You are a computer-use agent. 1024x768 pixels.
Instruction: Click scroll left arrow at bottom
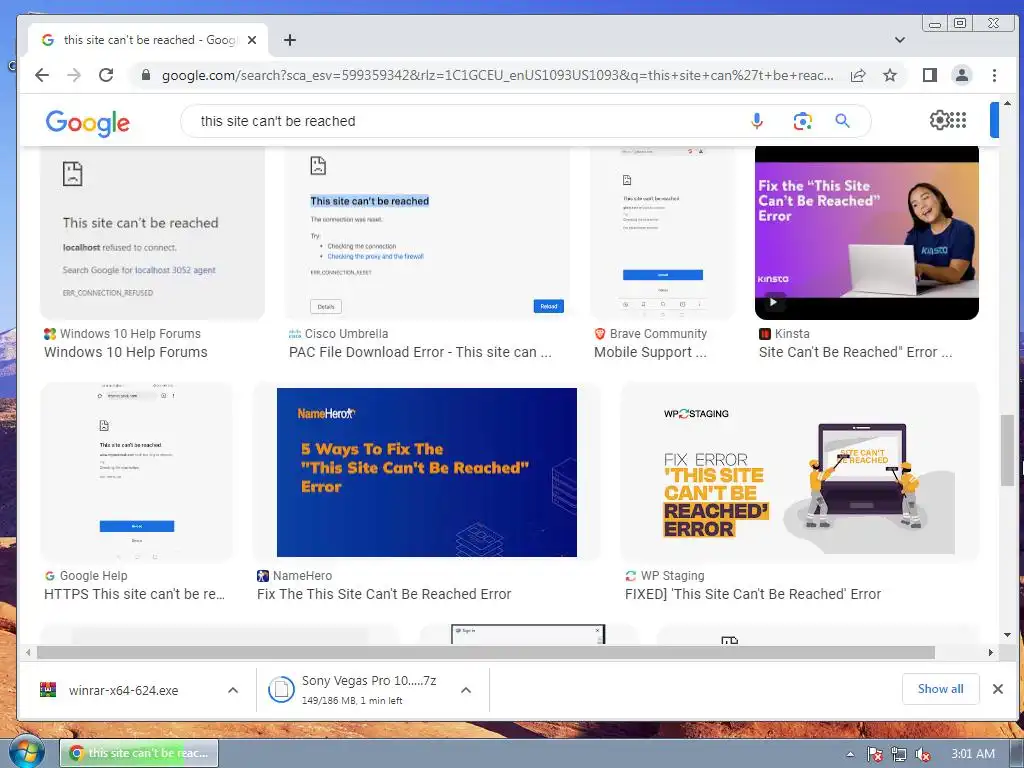tap(27, 652)
